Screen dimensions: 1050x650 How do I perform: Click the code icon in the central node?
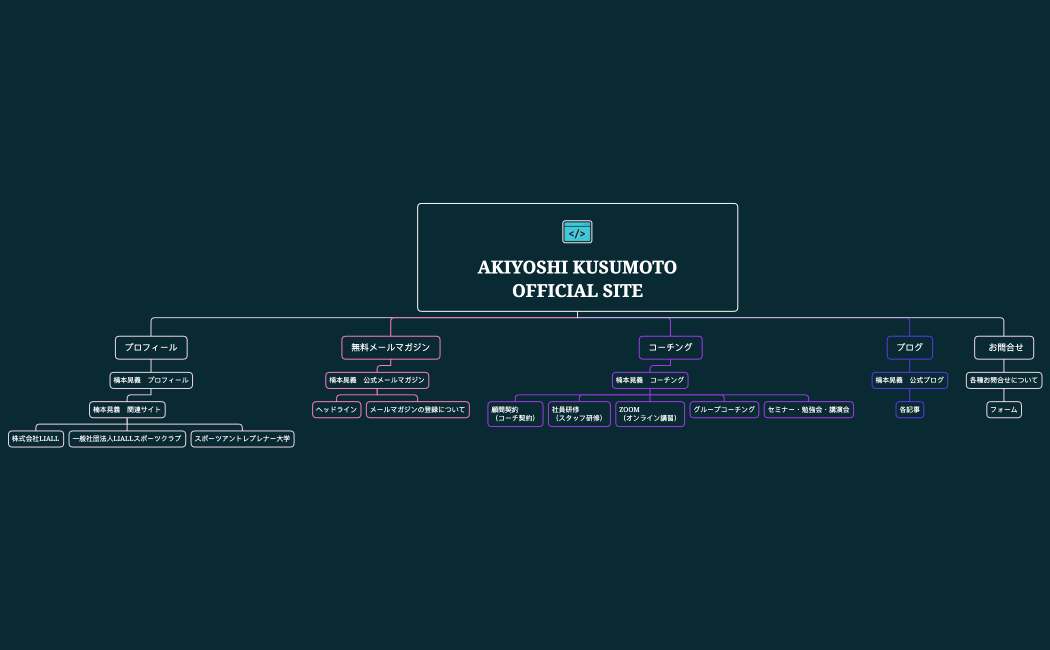[577, 232]
